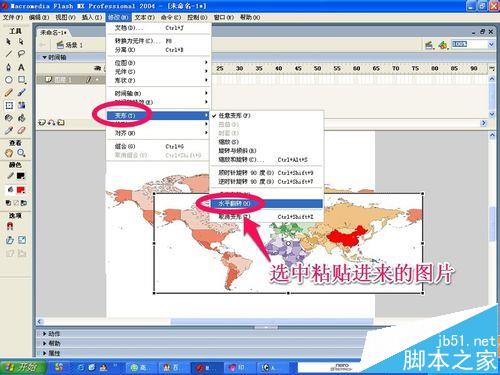Open the 对齐(N) submenu

[159, 133]
